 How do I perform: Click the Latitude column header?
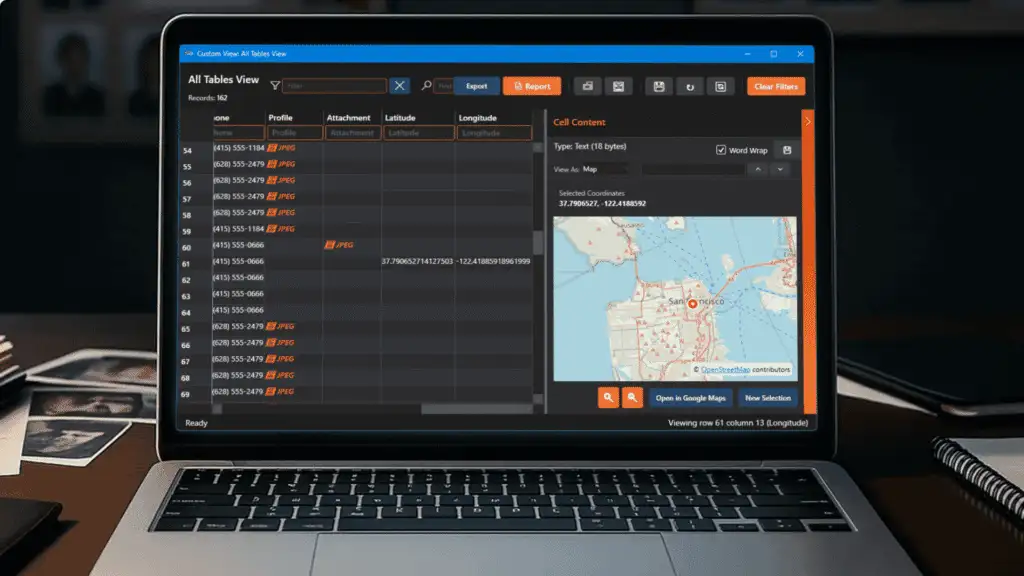402,118
